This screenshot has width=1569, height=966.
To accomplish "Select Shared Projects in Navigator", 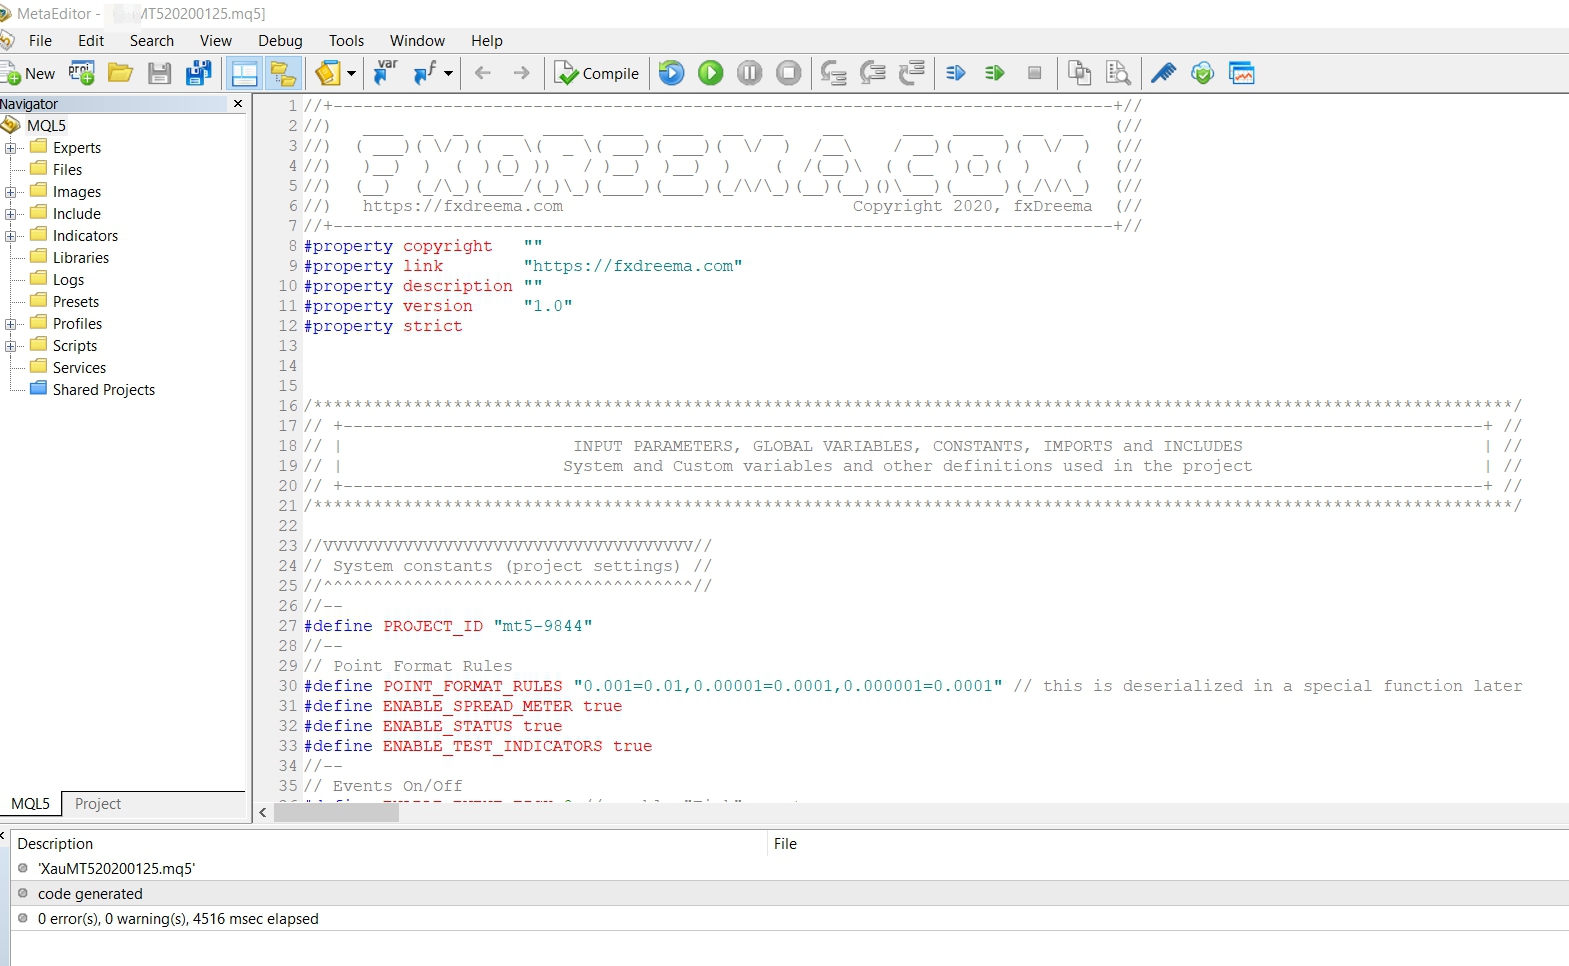I will (x=104, y=390).
